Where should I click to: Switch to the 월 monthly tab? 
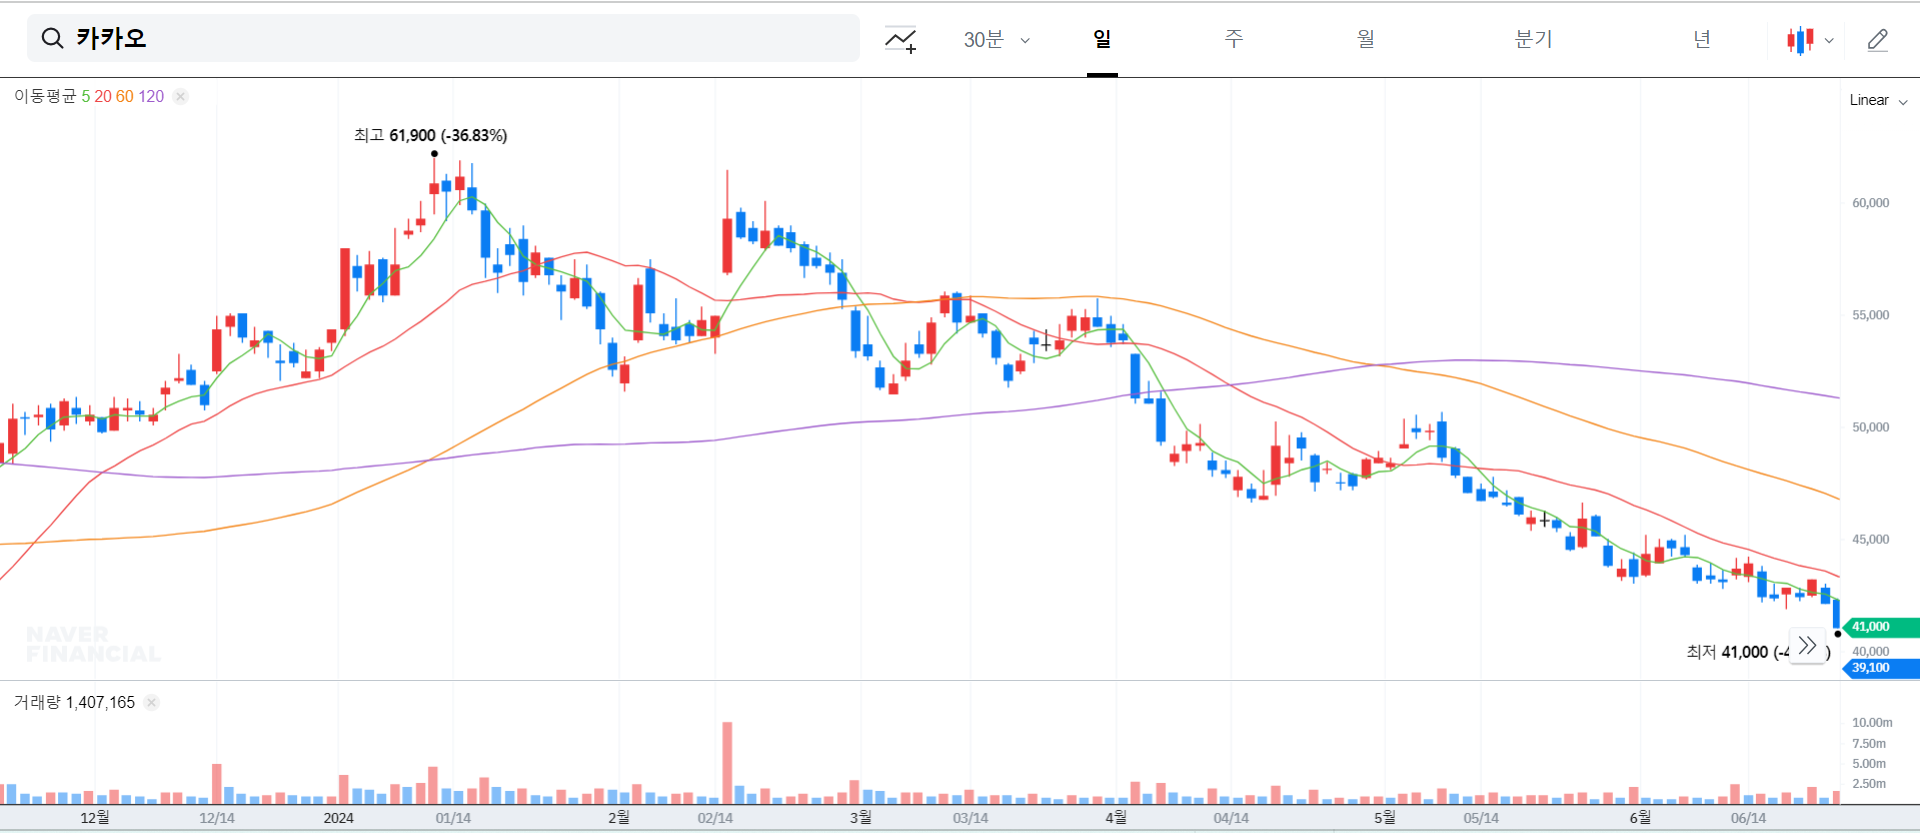[x=1366, y=39]
